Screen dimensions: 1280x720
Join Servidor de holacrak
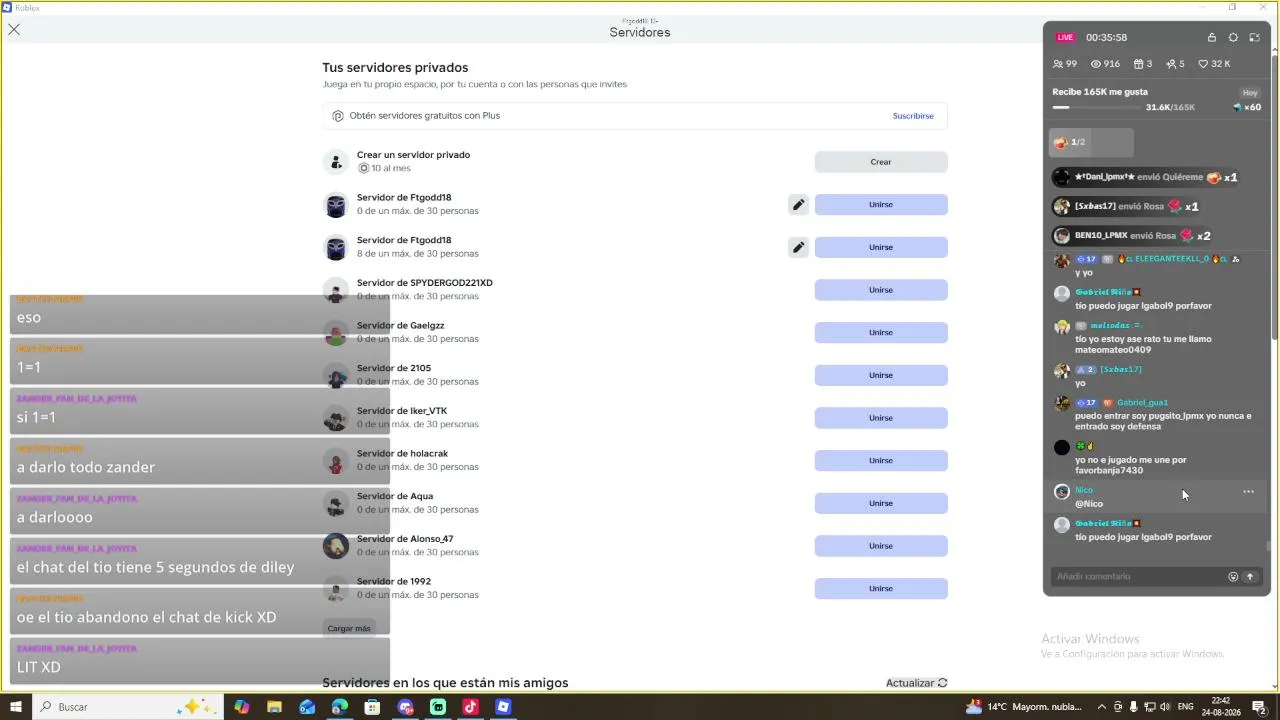pyautogui.click(x=881, y=461)
